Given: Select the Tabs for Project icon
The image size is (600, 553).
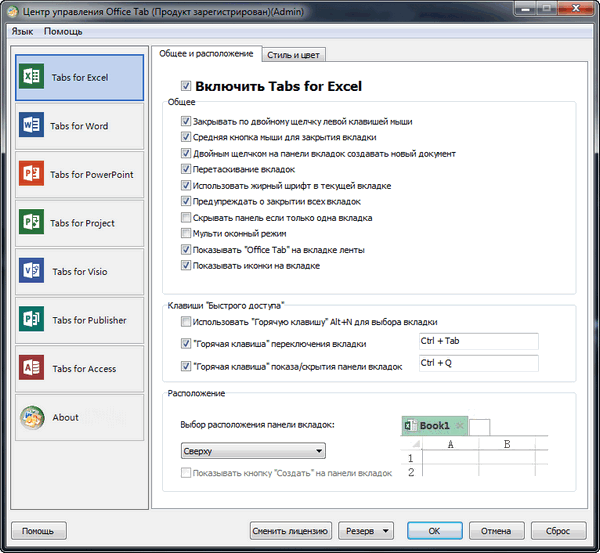Looking at the screenshot, I should click(31, 222).
